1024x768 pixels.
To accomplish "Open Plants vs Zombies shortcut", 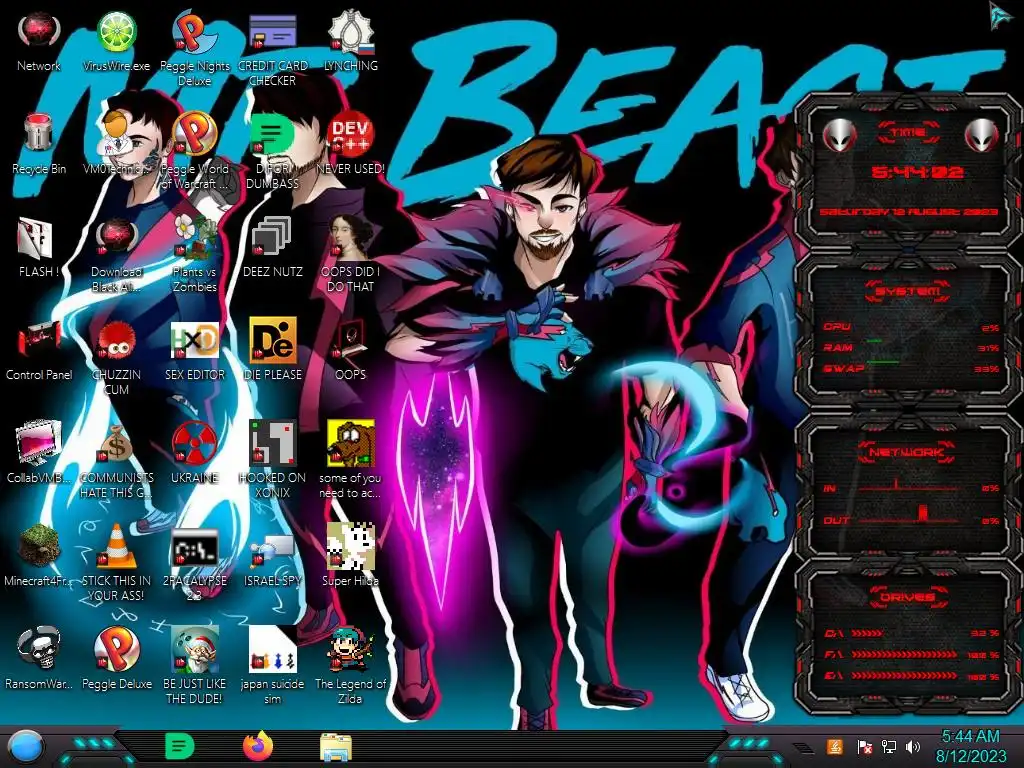I will click(195, 236).
